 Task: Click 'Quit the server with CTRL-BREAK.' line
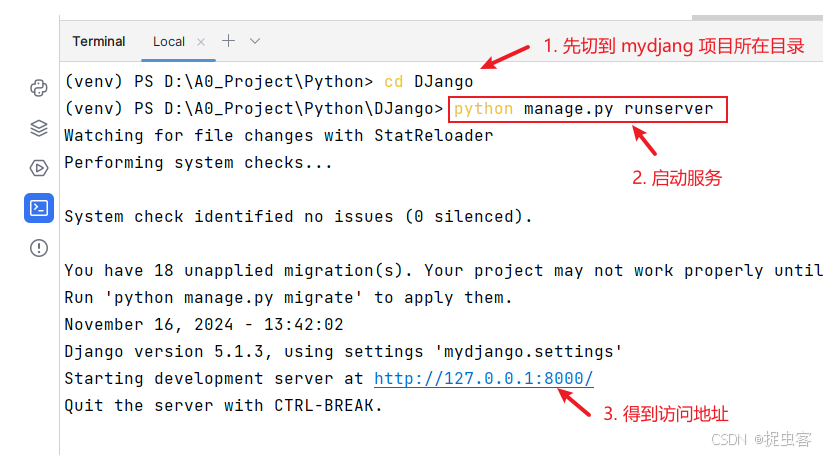224,406
